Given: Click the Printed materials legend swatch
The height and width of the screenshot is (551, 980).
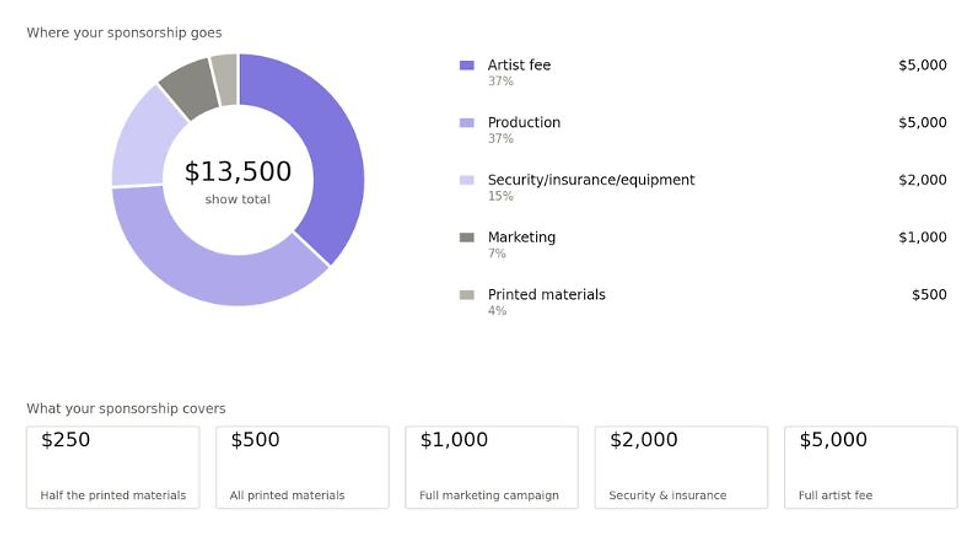Looking at the screenshot, I should [x=466, y=295].
